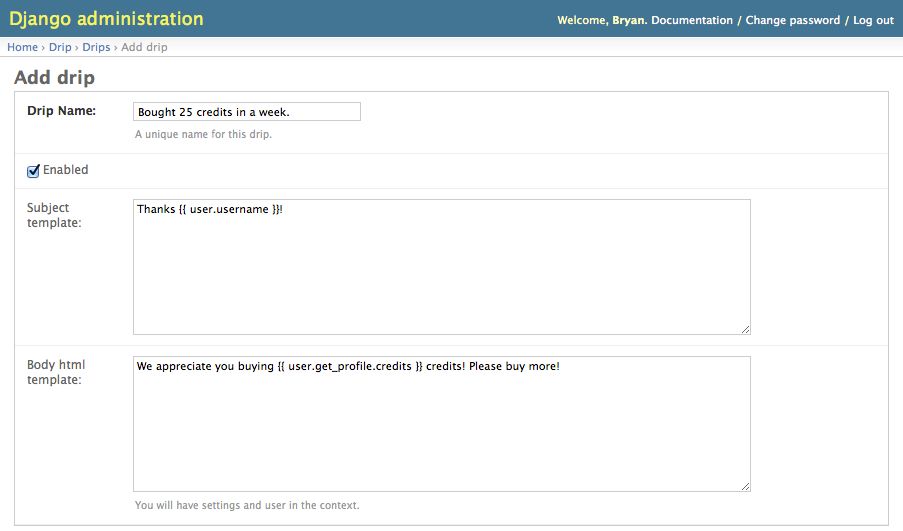The height and width of the screenshot is (531, 903).
Task: Open the Change password link
Action: pyautogui.click(x=792, y=20)
